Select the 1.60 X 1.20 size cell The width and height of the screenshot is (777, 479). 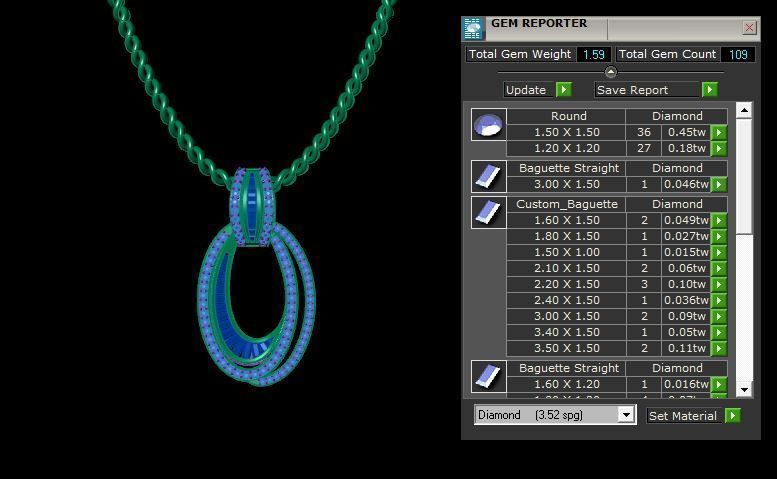tap(566, 384)
